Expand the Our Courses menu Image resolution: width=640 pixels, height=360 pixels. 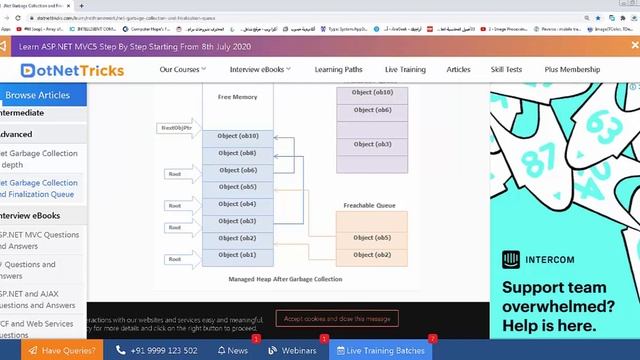click(182, 69)
